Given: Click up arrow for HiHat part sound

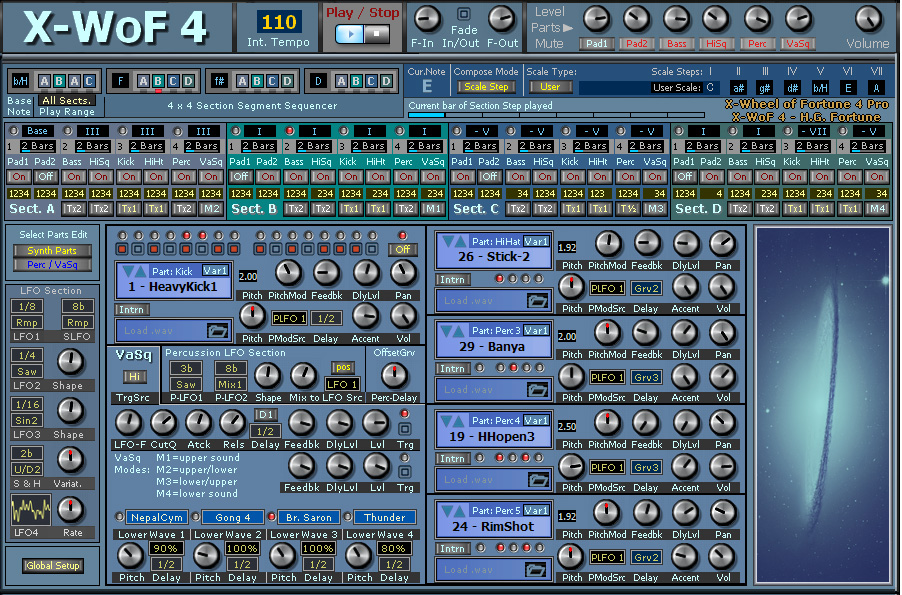Looking at the screenshot, I should click(x=460, y=241).
